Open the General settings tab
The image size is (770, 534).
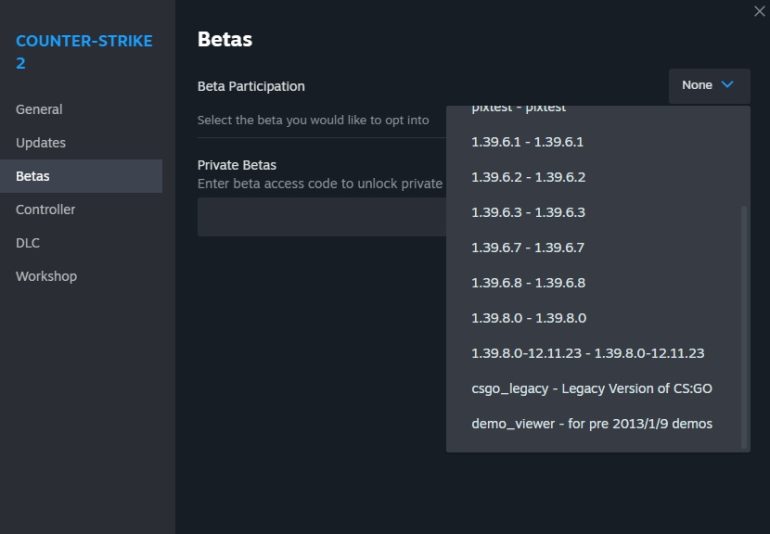tap(39, 109)
